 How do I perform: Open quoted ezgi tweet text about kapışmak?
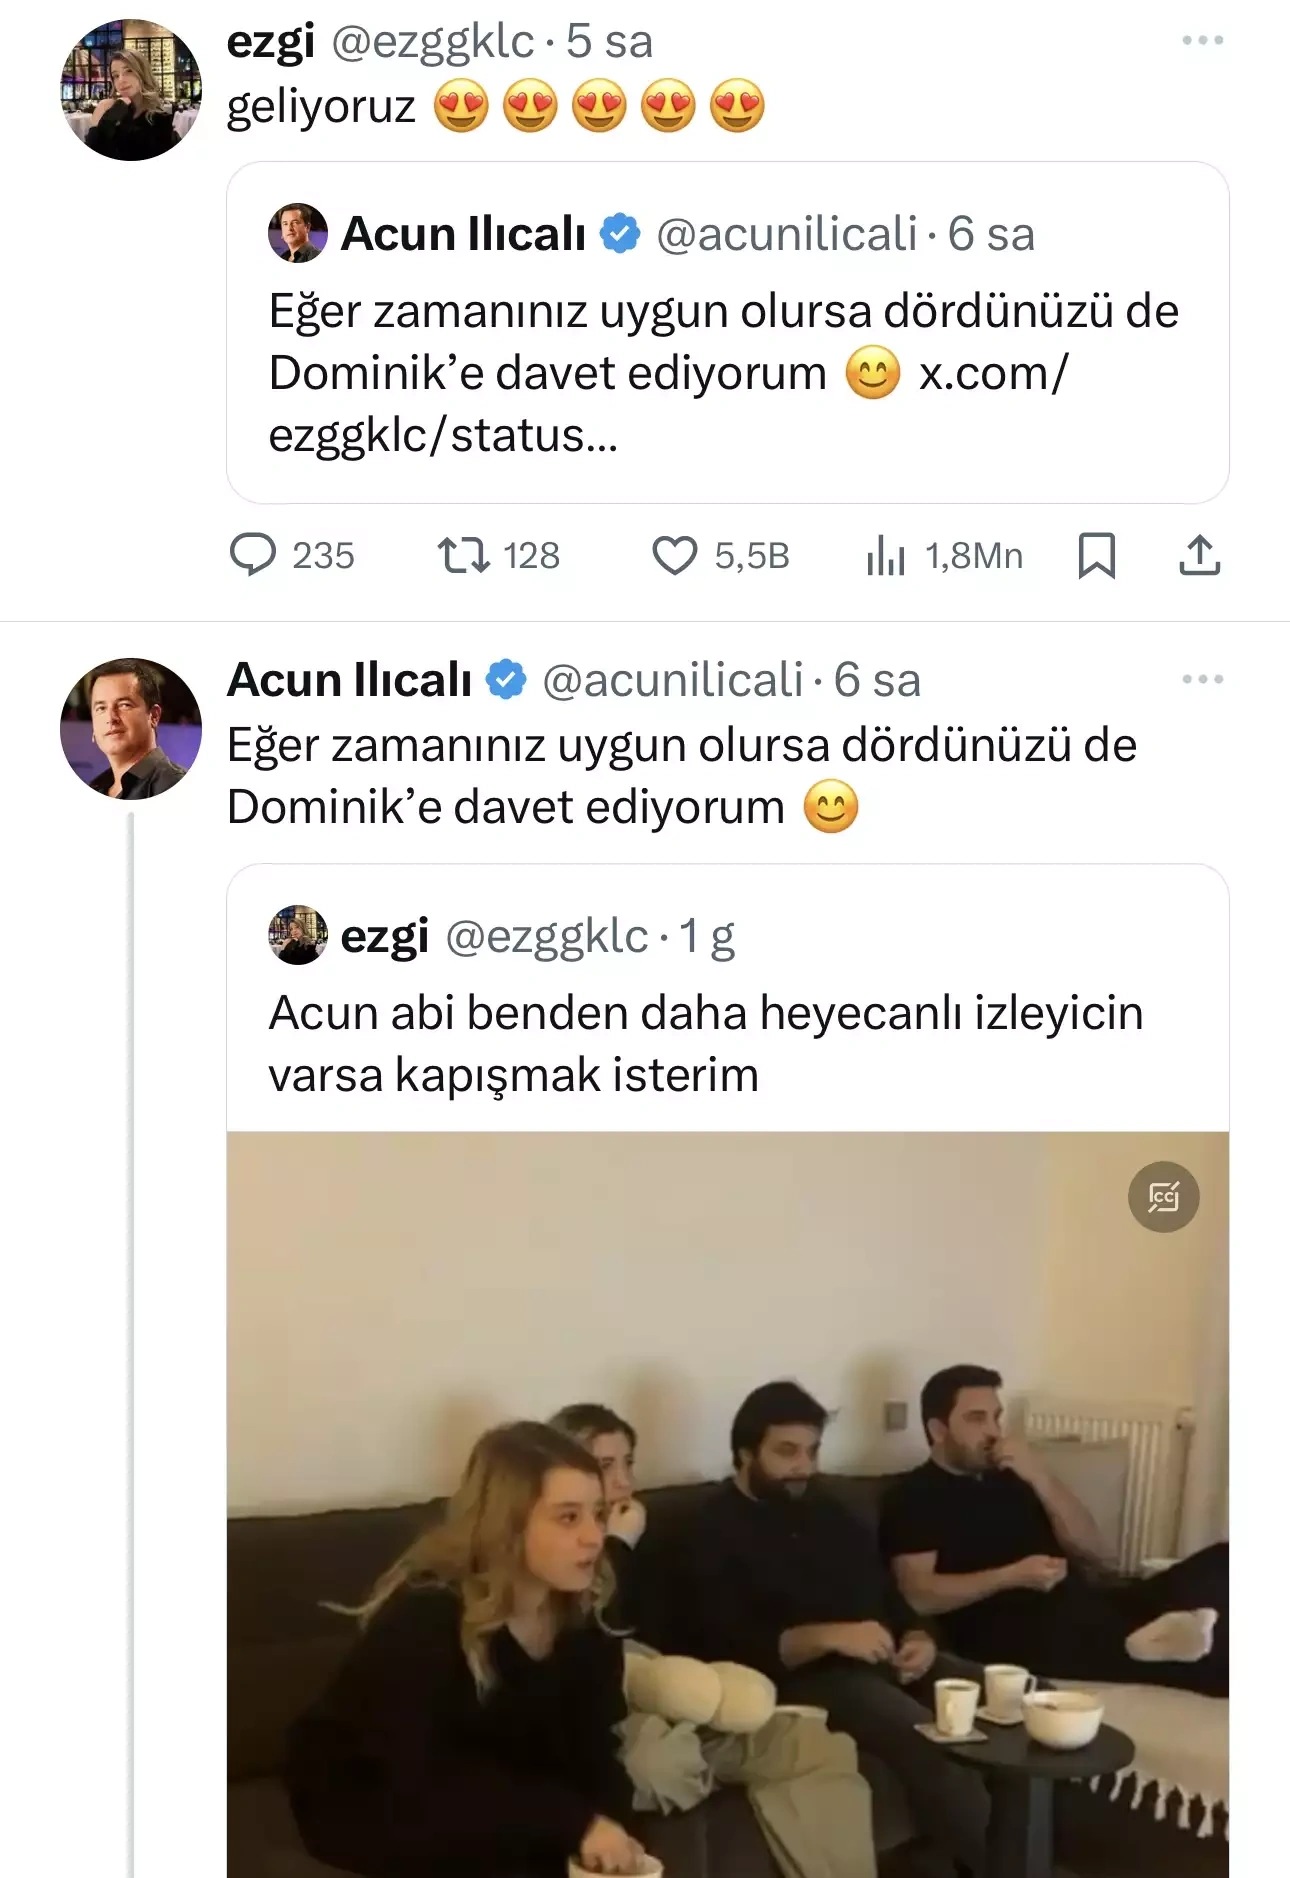[x=705, y=1044]
